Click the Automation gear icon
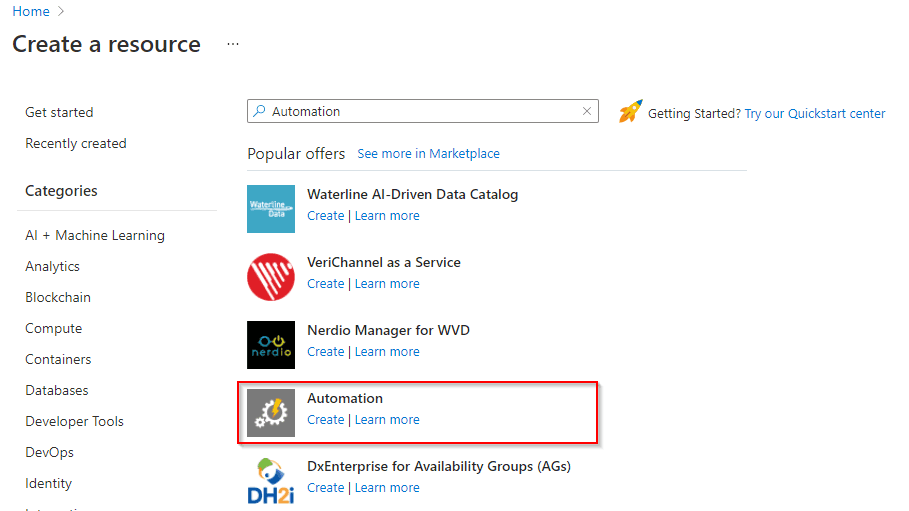 click(x=271, y=413)
